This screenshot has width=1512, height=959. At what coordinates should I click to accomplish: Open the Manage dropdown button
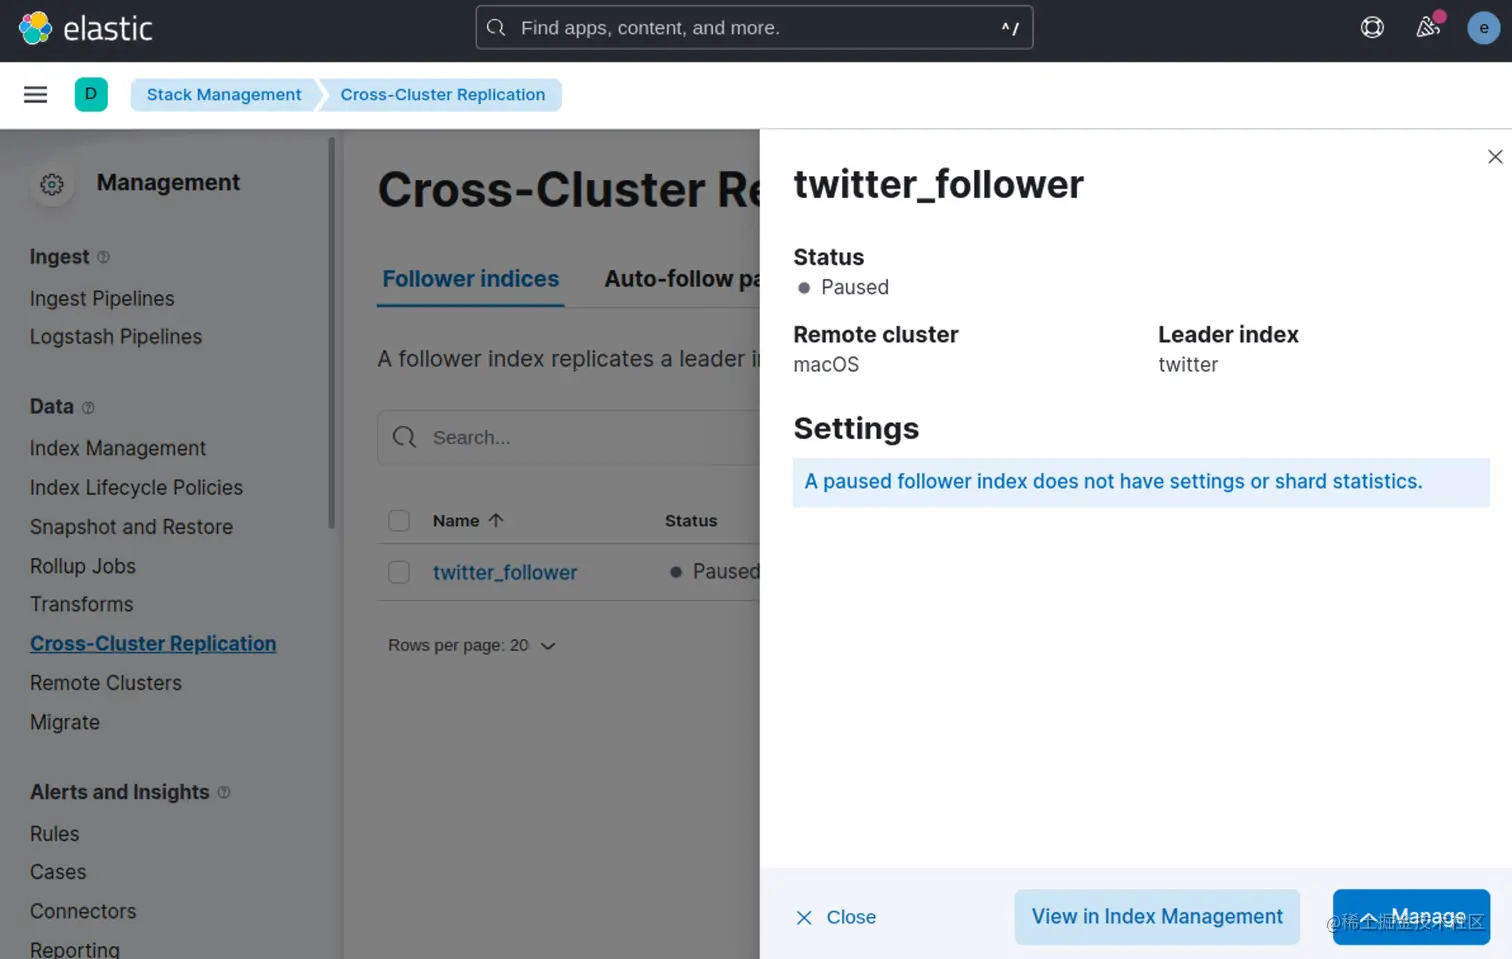(x=1411, y=917)
